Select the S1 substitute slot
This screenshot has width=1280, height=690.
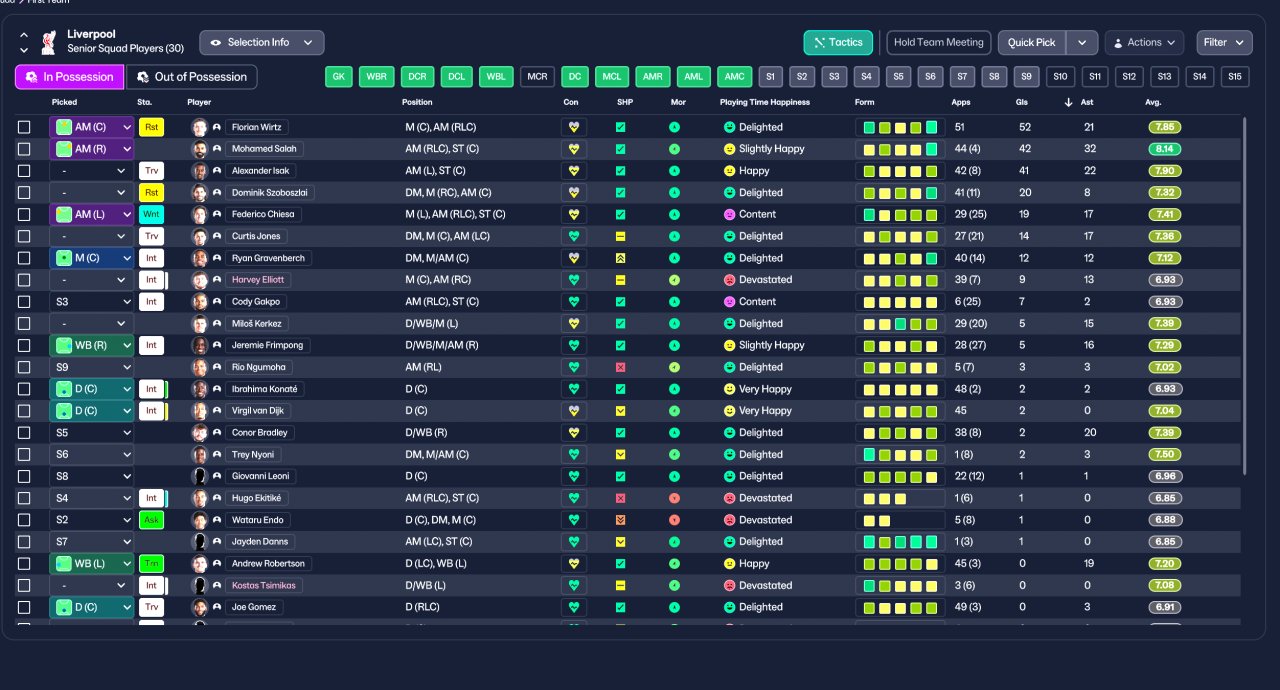click(x=770, y=77)
